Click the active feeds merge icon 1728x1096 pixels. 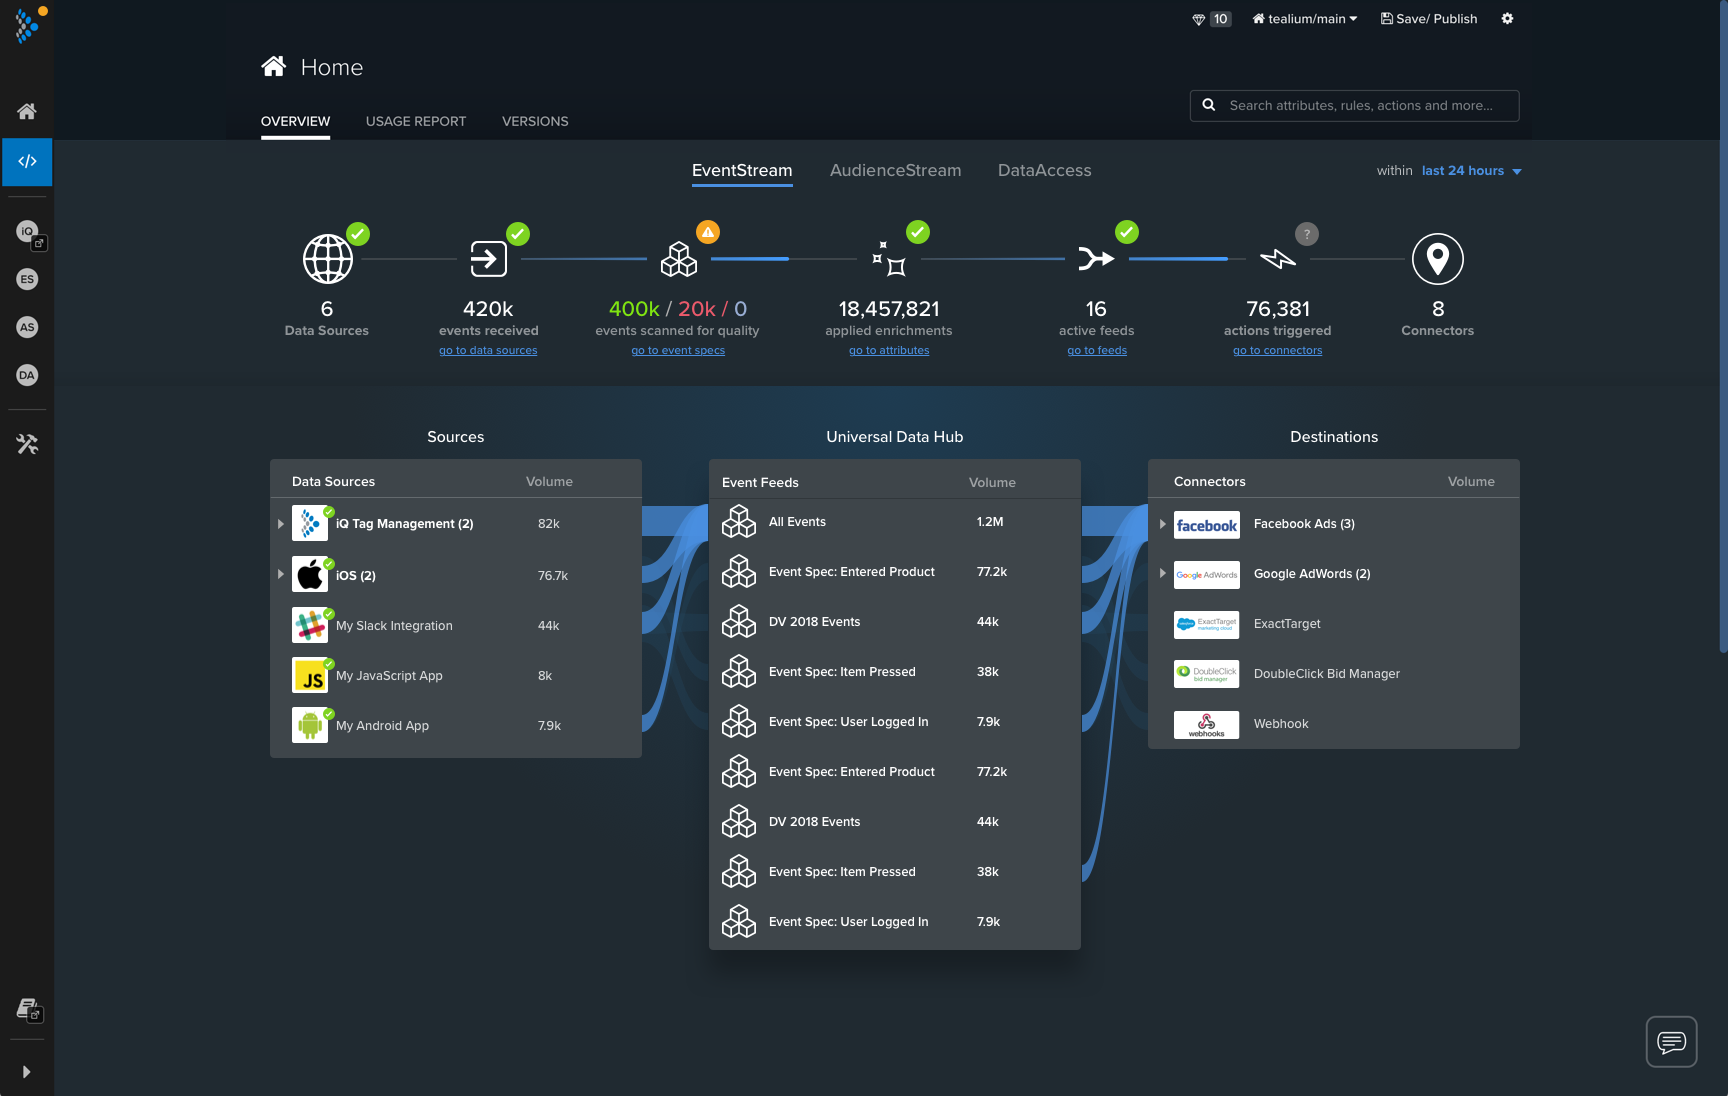[x=1096, y=259]
